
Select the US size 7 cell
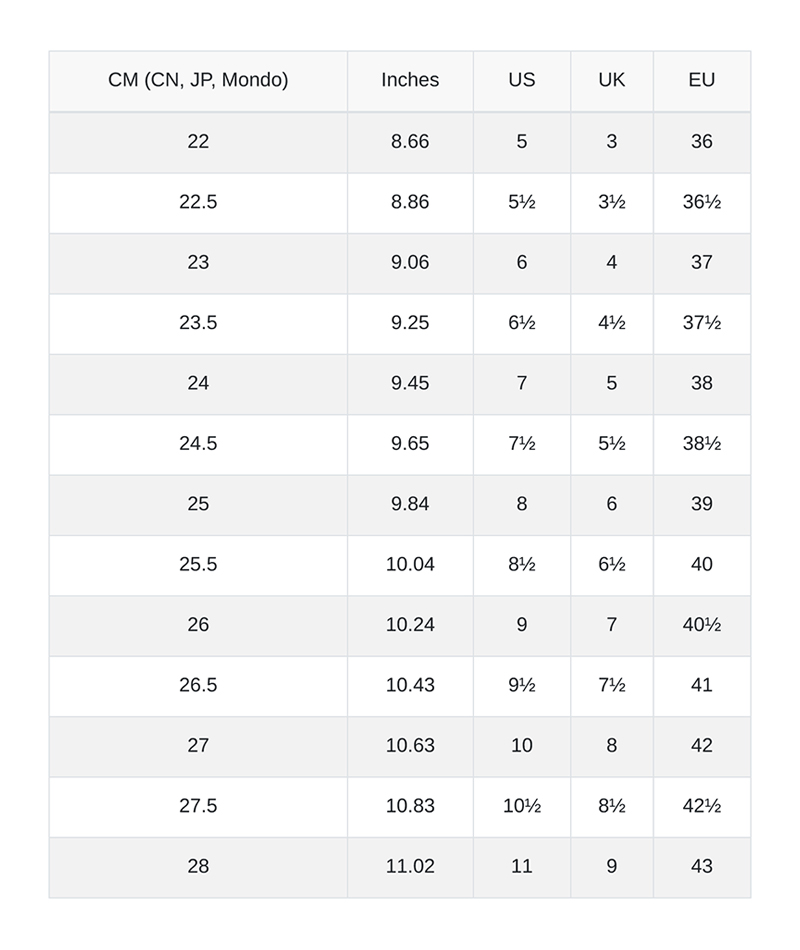coord(522,383)
